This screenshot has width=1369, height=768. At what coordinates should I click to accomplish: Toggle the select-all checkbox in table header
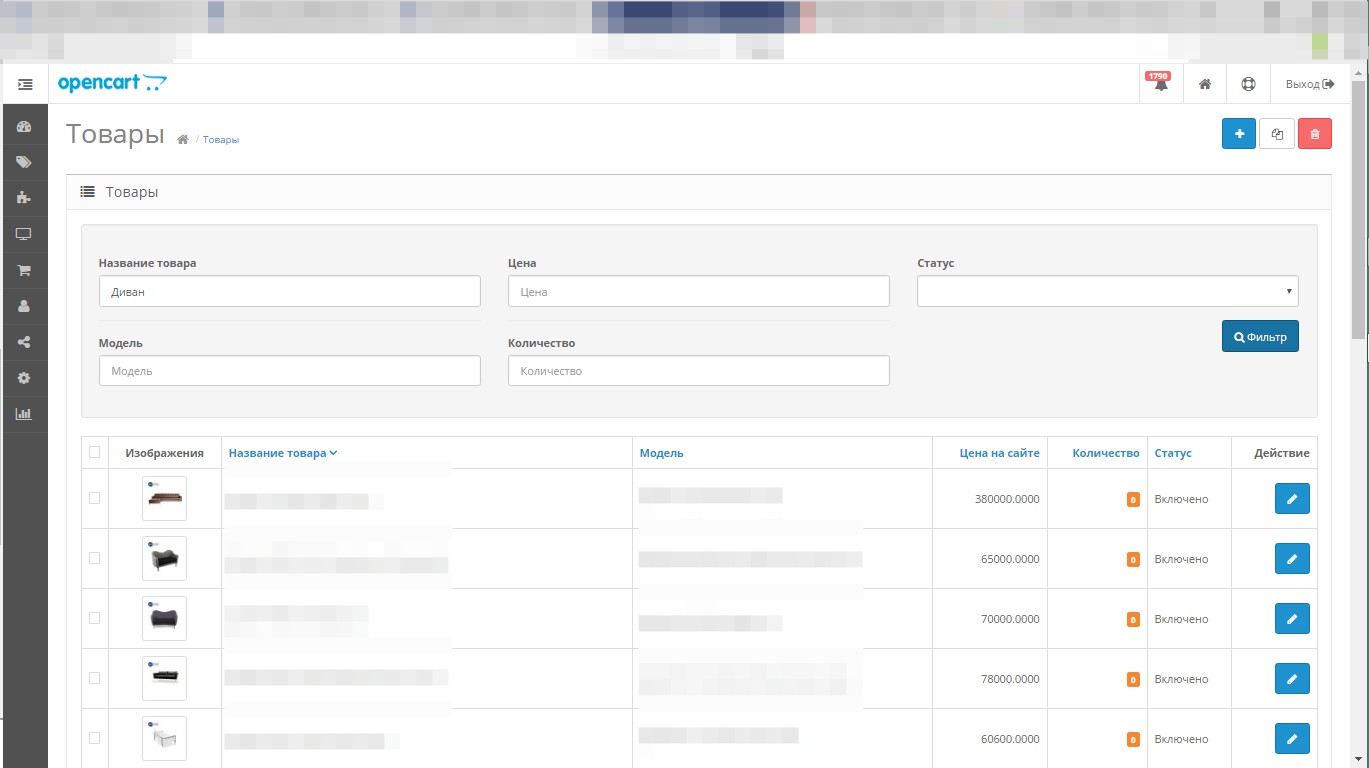[95, 452]
